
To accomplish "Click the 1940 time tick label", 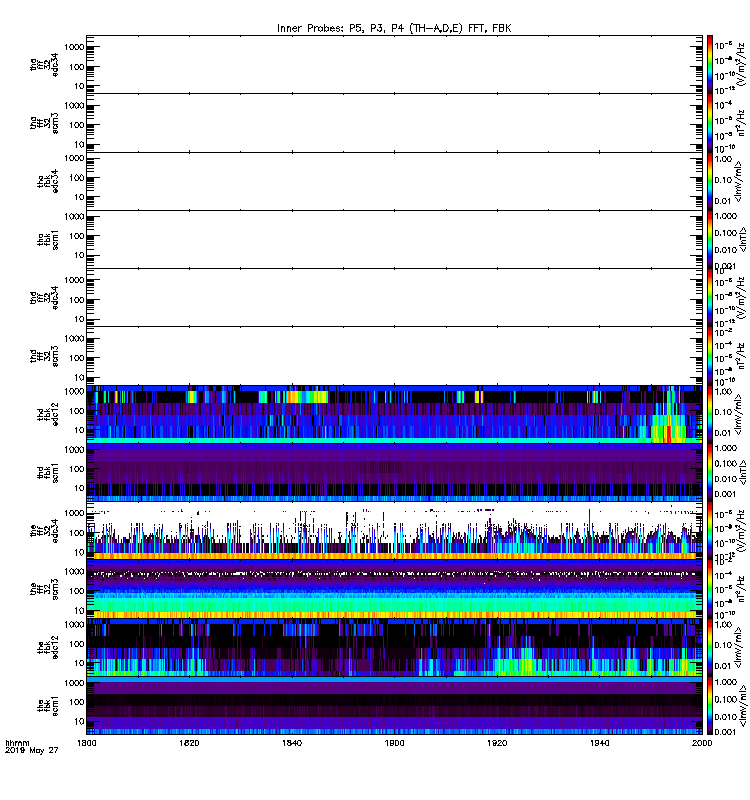I will (599, 743).
